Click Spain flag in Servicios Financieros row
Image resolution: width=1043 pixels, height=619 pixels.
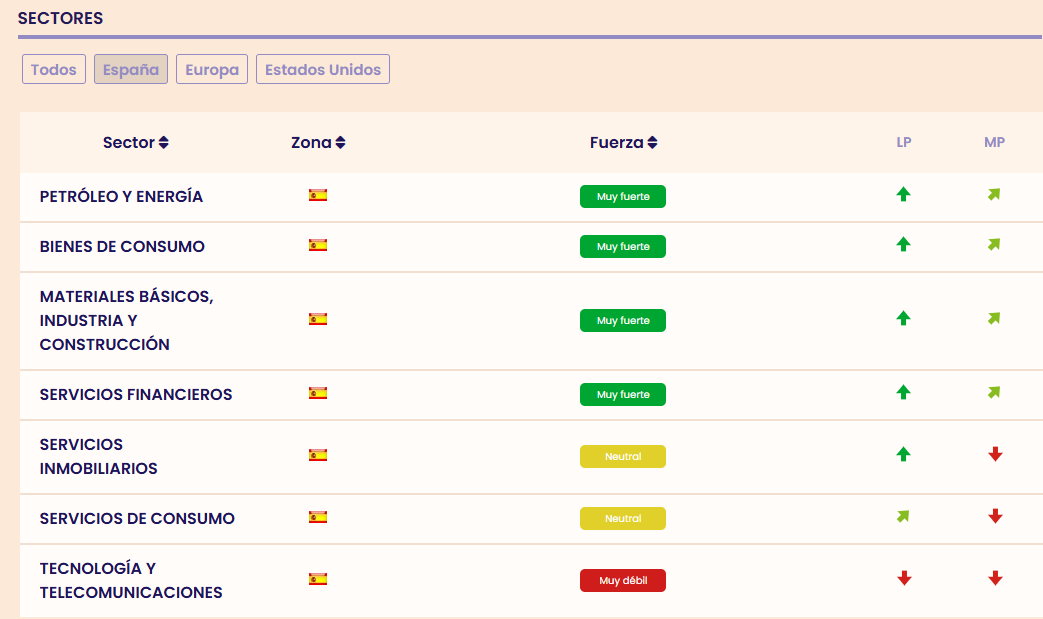pos(318,393)
